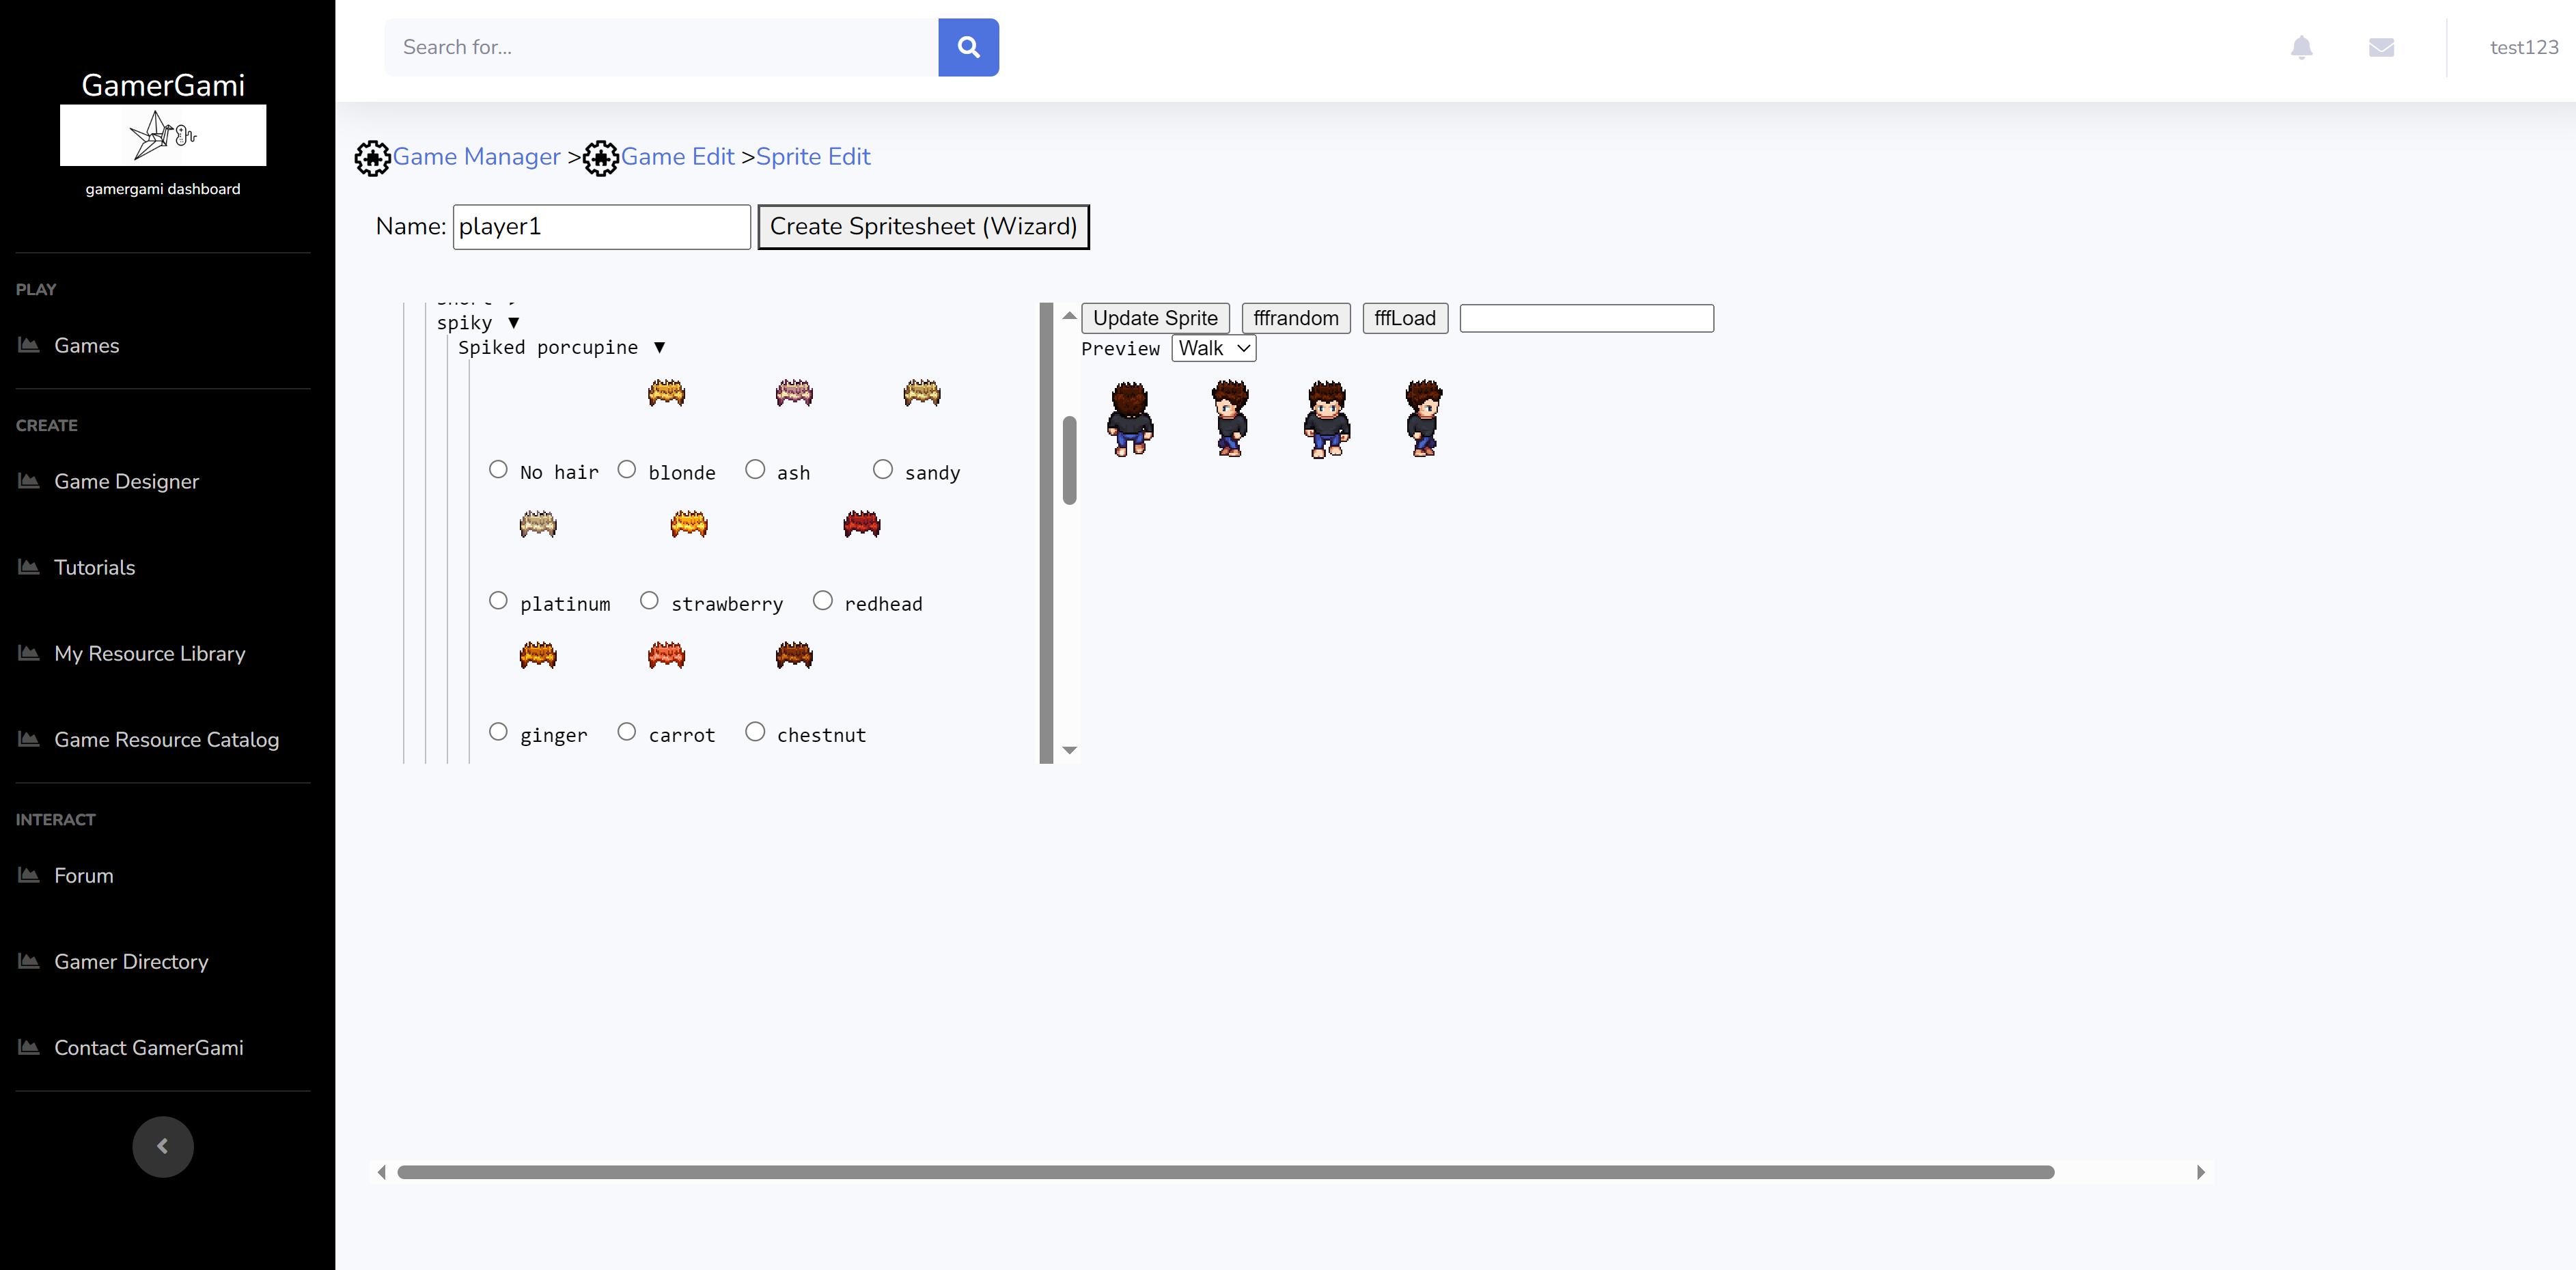The image size is (2576, 1270).
Task: Click the sprite Name input field
Action: point(601,227)
